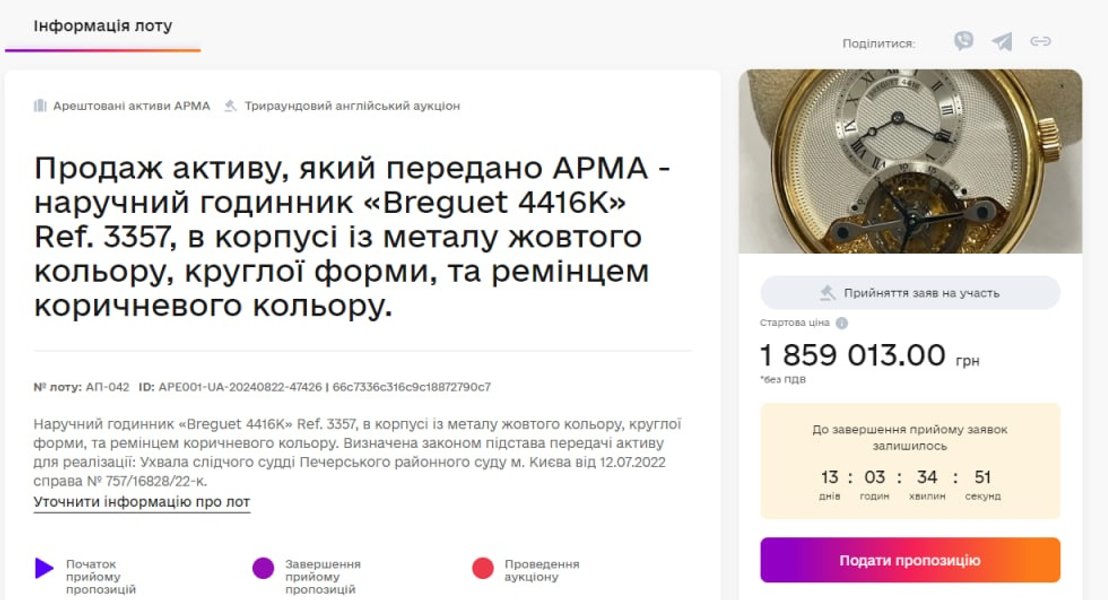Share the lot via Viber icon

[963, 41]
